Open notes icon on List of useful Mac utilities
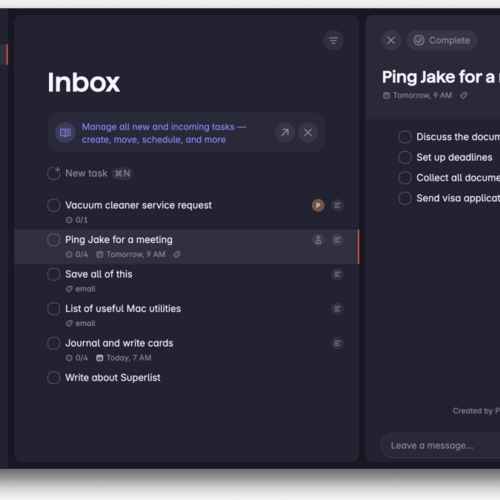This screenshot has width=500, height=500. 337,309
